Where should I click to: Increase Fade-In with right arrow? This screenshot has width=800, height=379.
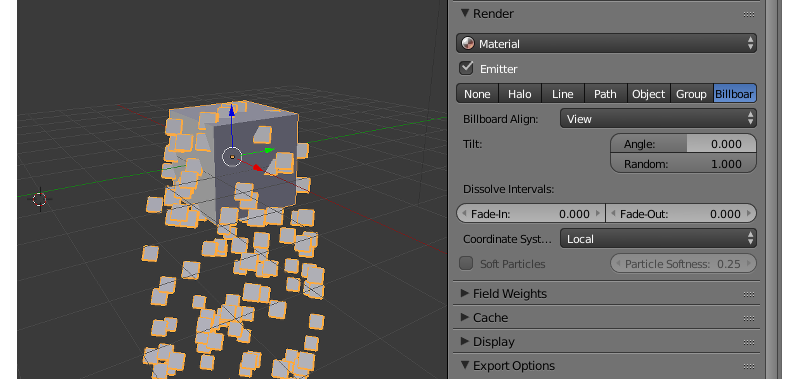(598, 214)
